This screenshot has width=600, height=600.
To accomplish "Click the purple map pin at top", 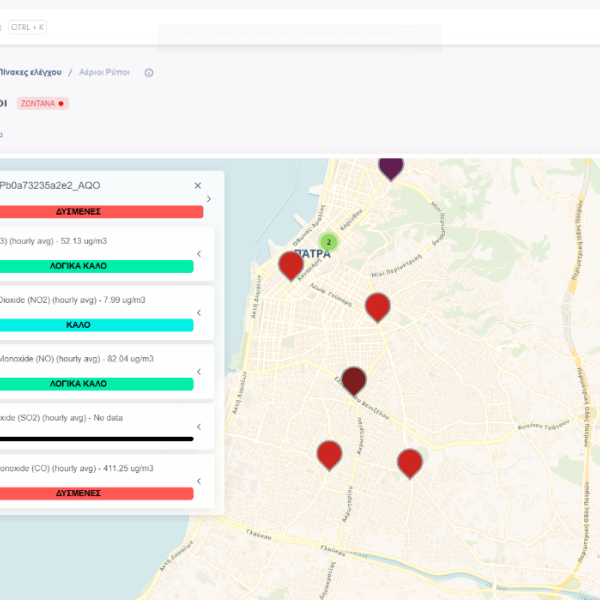I will coord(390,166).
